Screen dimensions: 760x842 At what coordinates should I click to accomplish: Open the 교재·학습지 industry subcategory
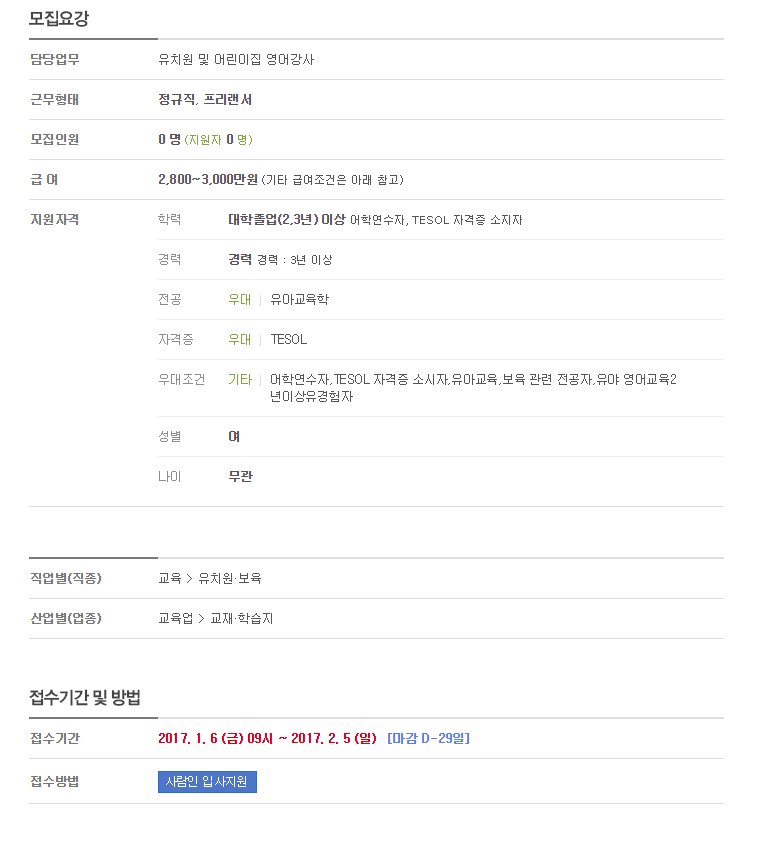click(x=242, y=618)
